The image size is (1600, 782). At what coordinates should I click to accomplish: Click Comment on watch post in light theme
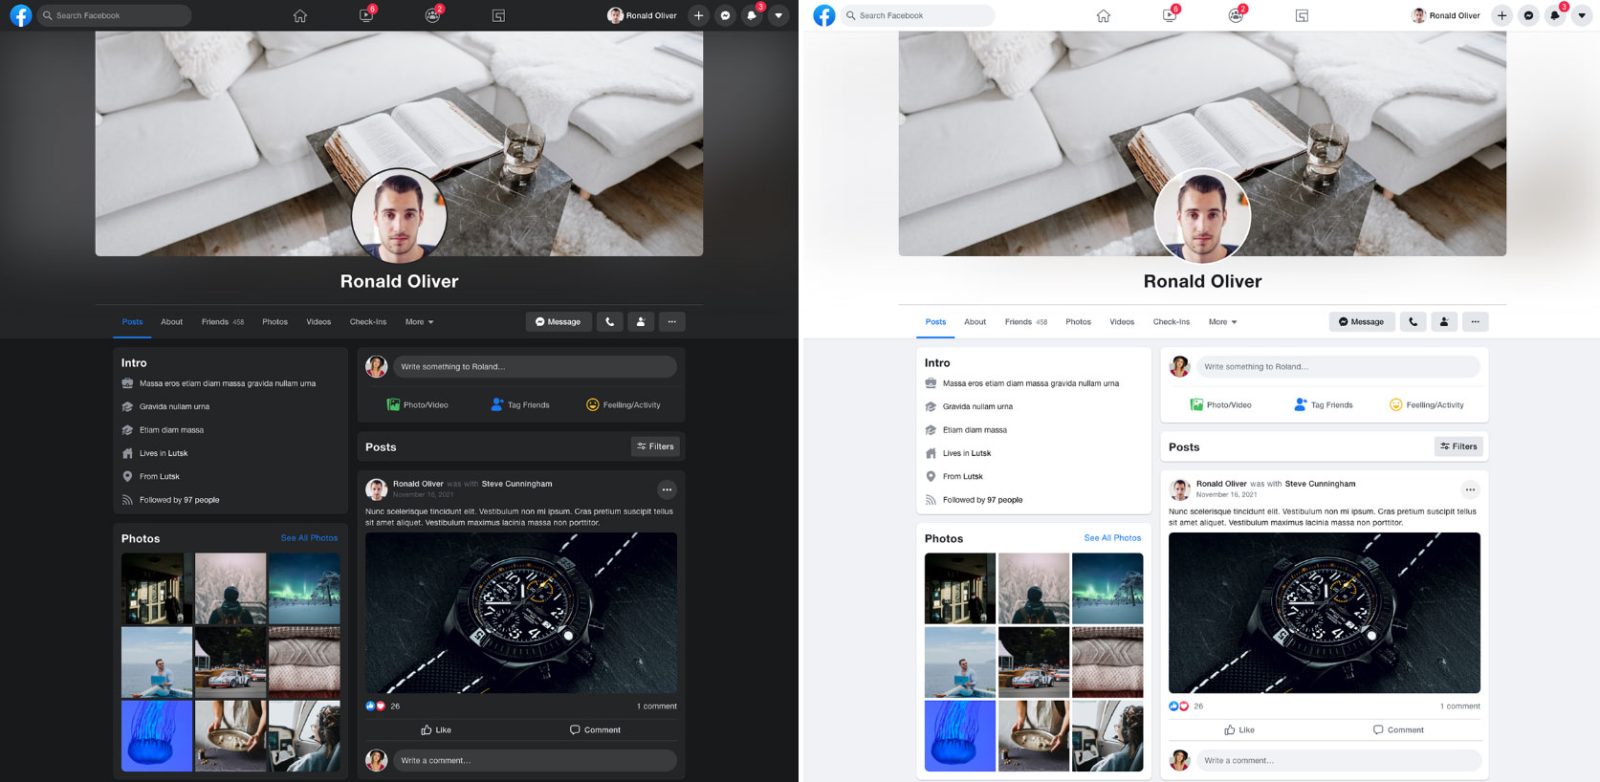click(1398, 730)
